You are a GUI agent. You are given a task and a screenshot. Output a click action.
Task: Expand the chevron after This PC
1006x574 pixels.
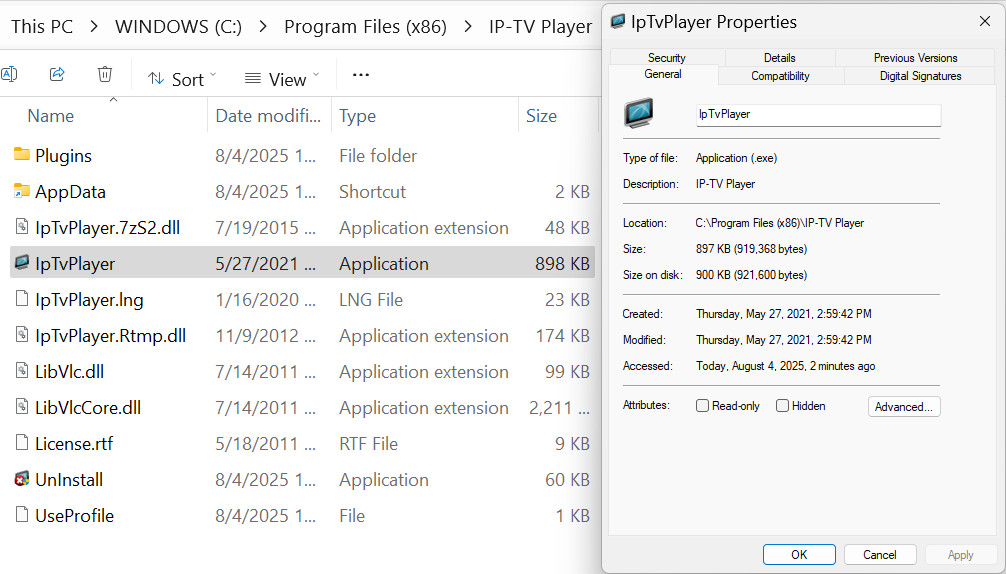point(94,26)
